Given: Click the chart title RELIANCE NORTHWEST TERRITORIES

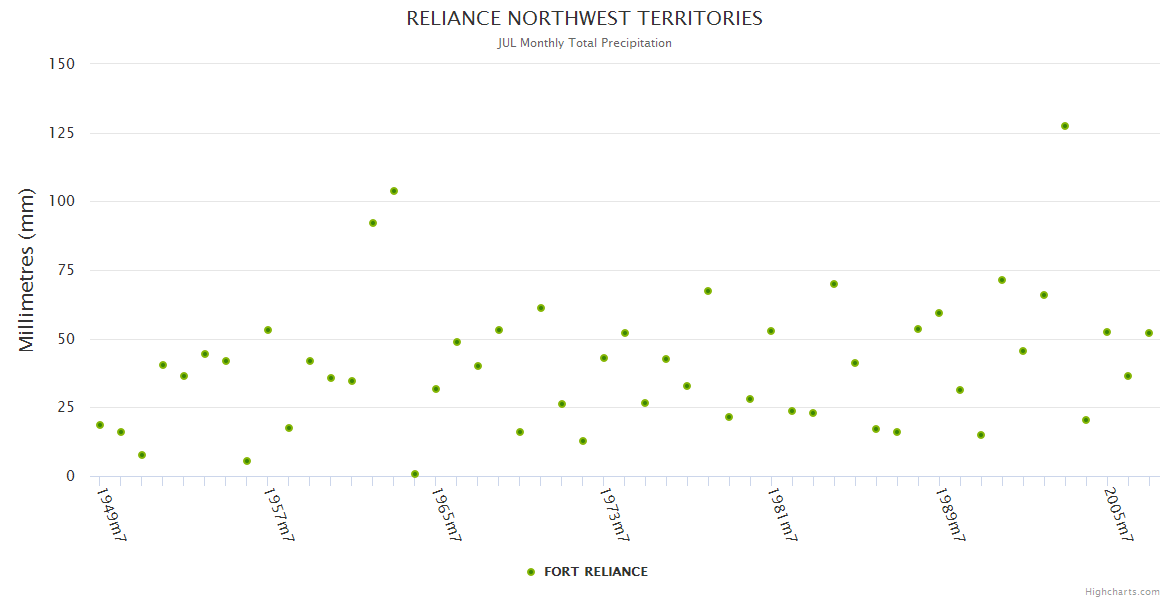Looking at the screenshot, I should tap(584, 19).
